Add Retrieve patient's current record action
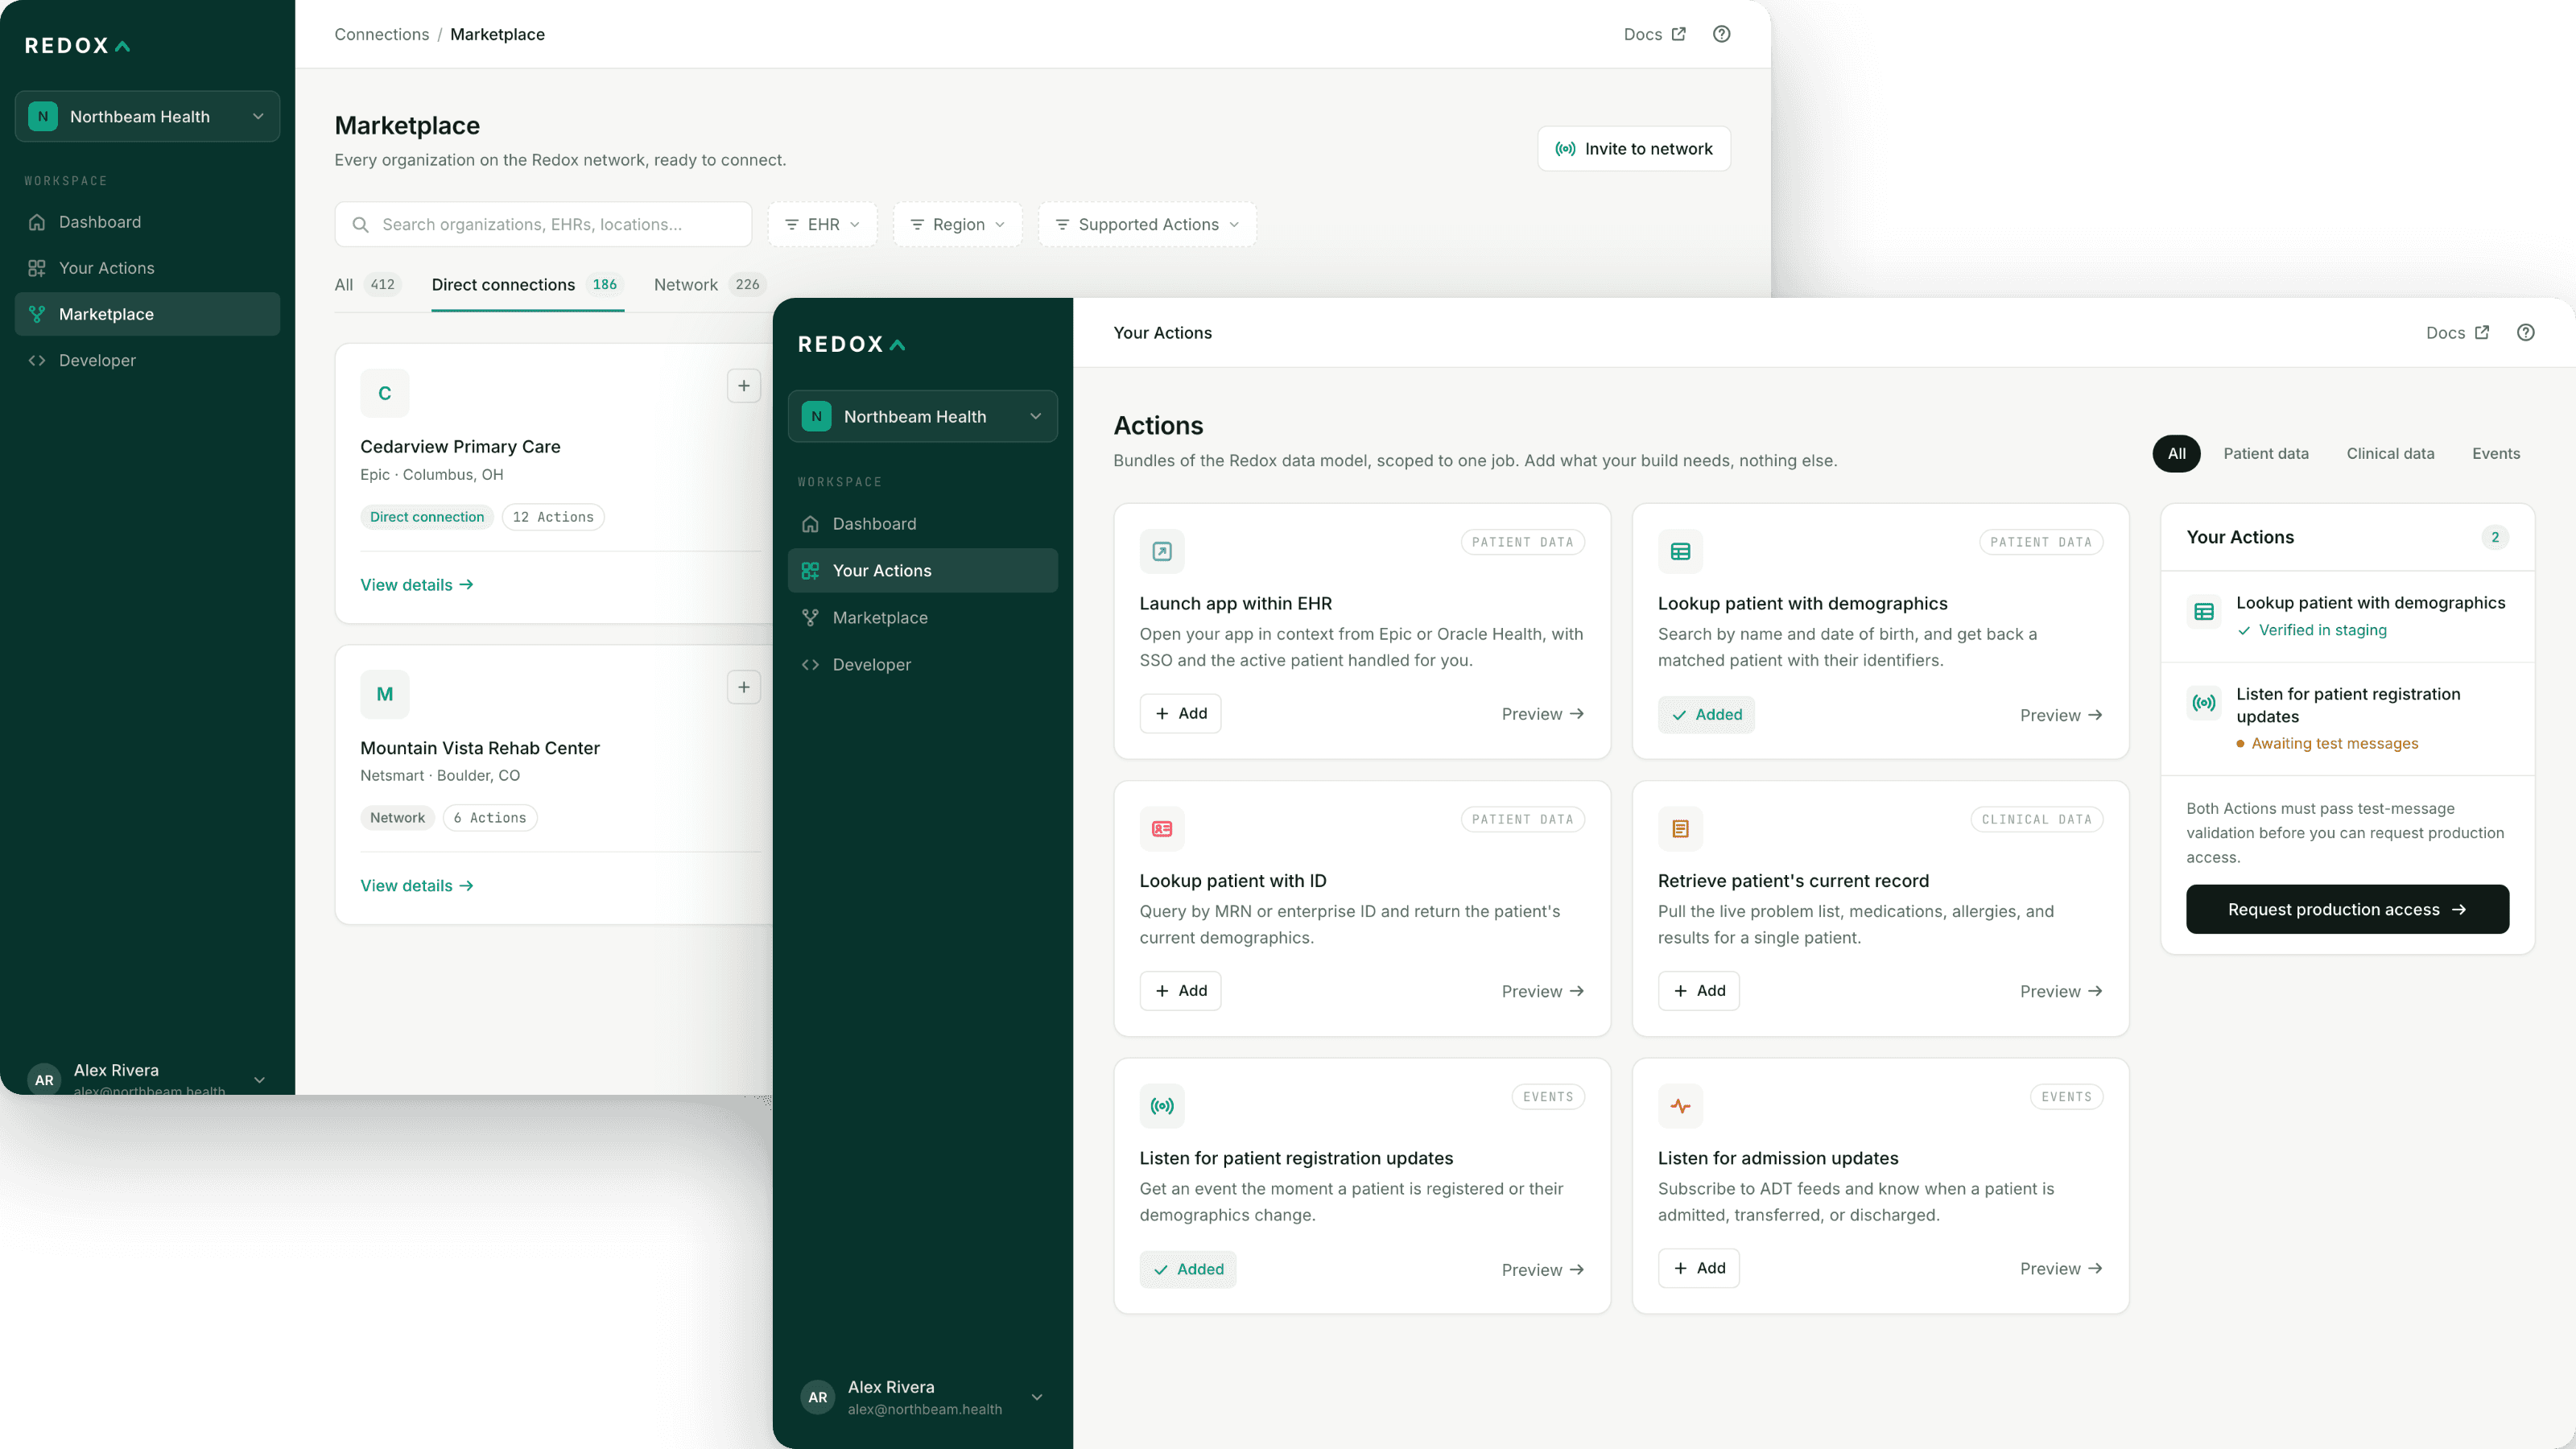This screenshot has width=2576, height=1449. tap(1698, 991)
